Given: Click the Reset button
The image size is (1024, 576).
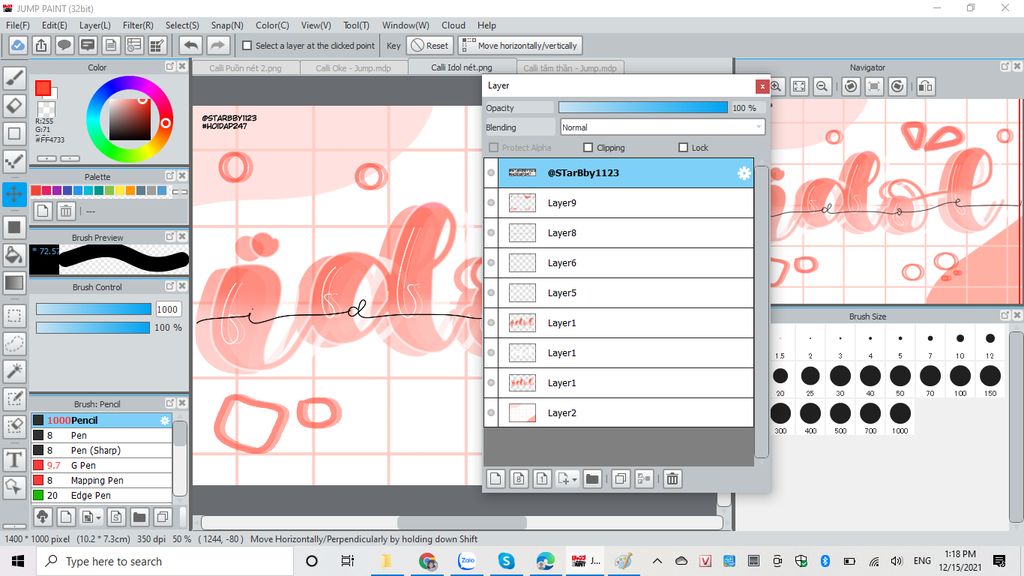Looking at the screenshot, I should click(x=430, y=46).
